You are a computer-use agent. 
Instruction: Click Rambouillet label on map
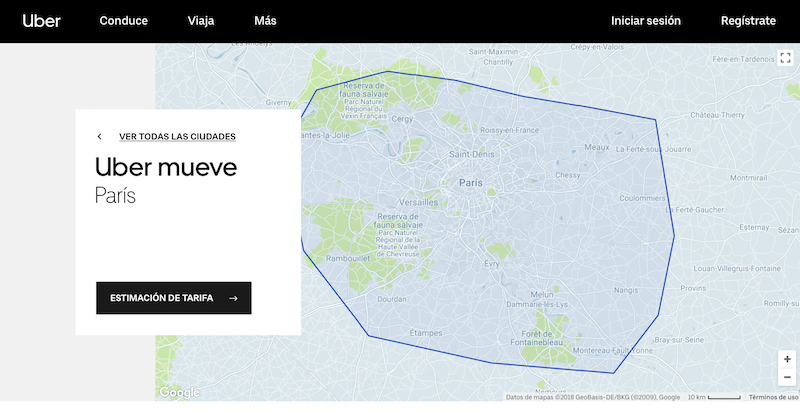click(x=348, y=259)
